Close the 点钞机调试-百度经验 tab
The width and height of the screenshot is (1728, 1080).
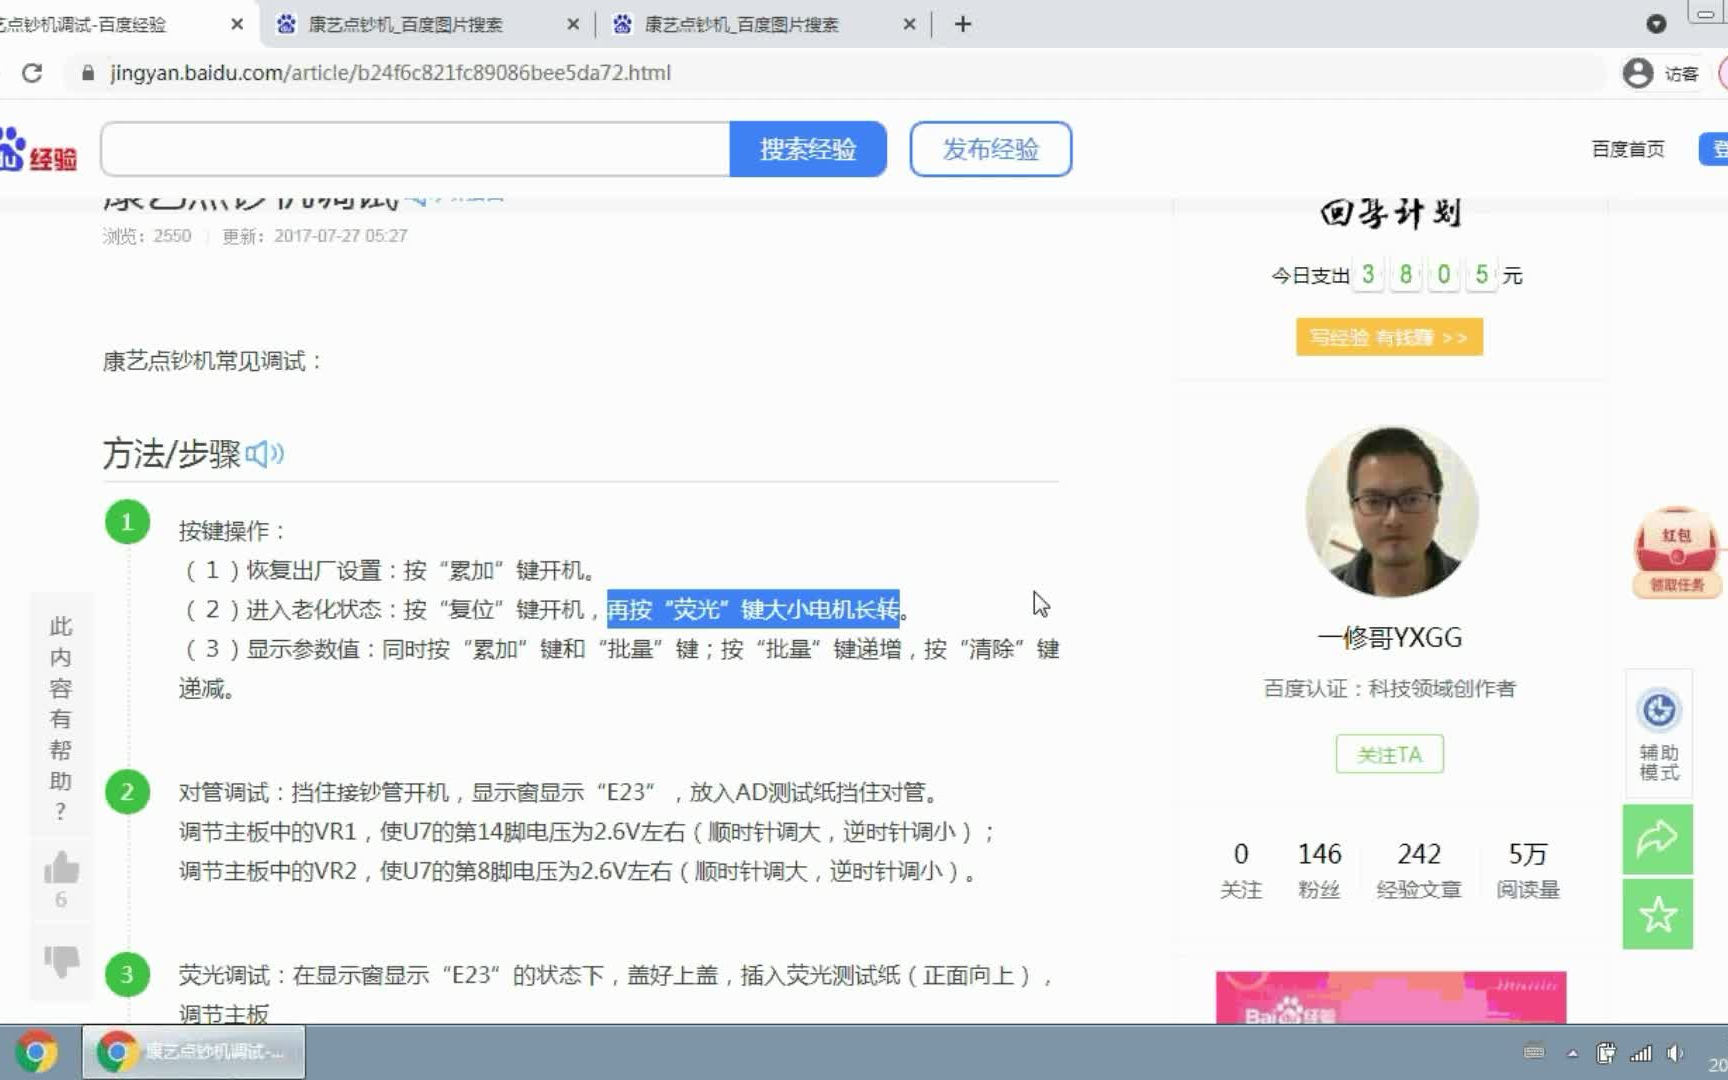click(x=237, y=24)
